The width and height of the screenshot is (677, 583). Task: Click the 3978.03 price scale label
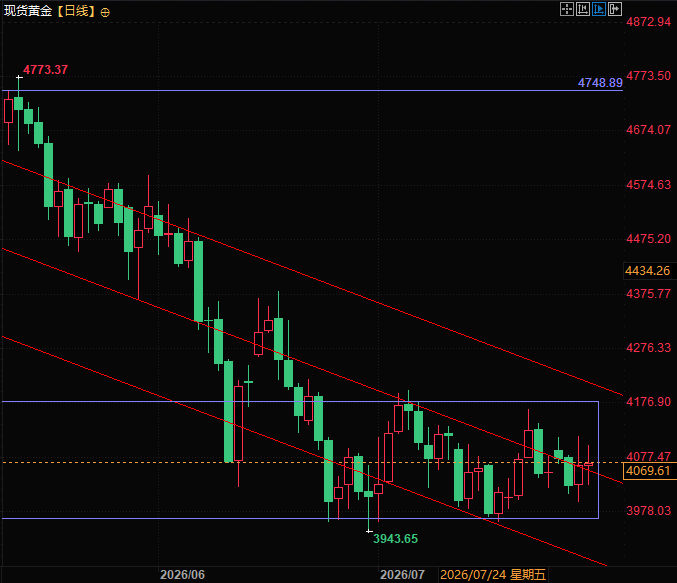click(649, 510)
